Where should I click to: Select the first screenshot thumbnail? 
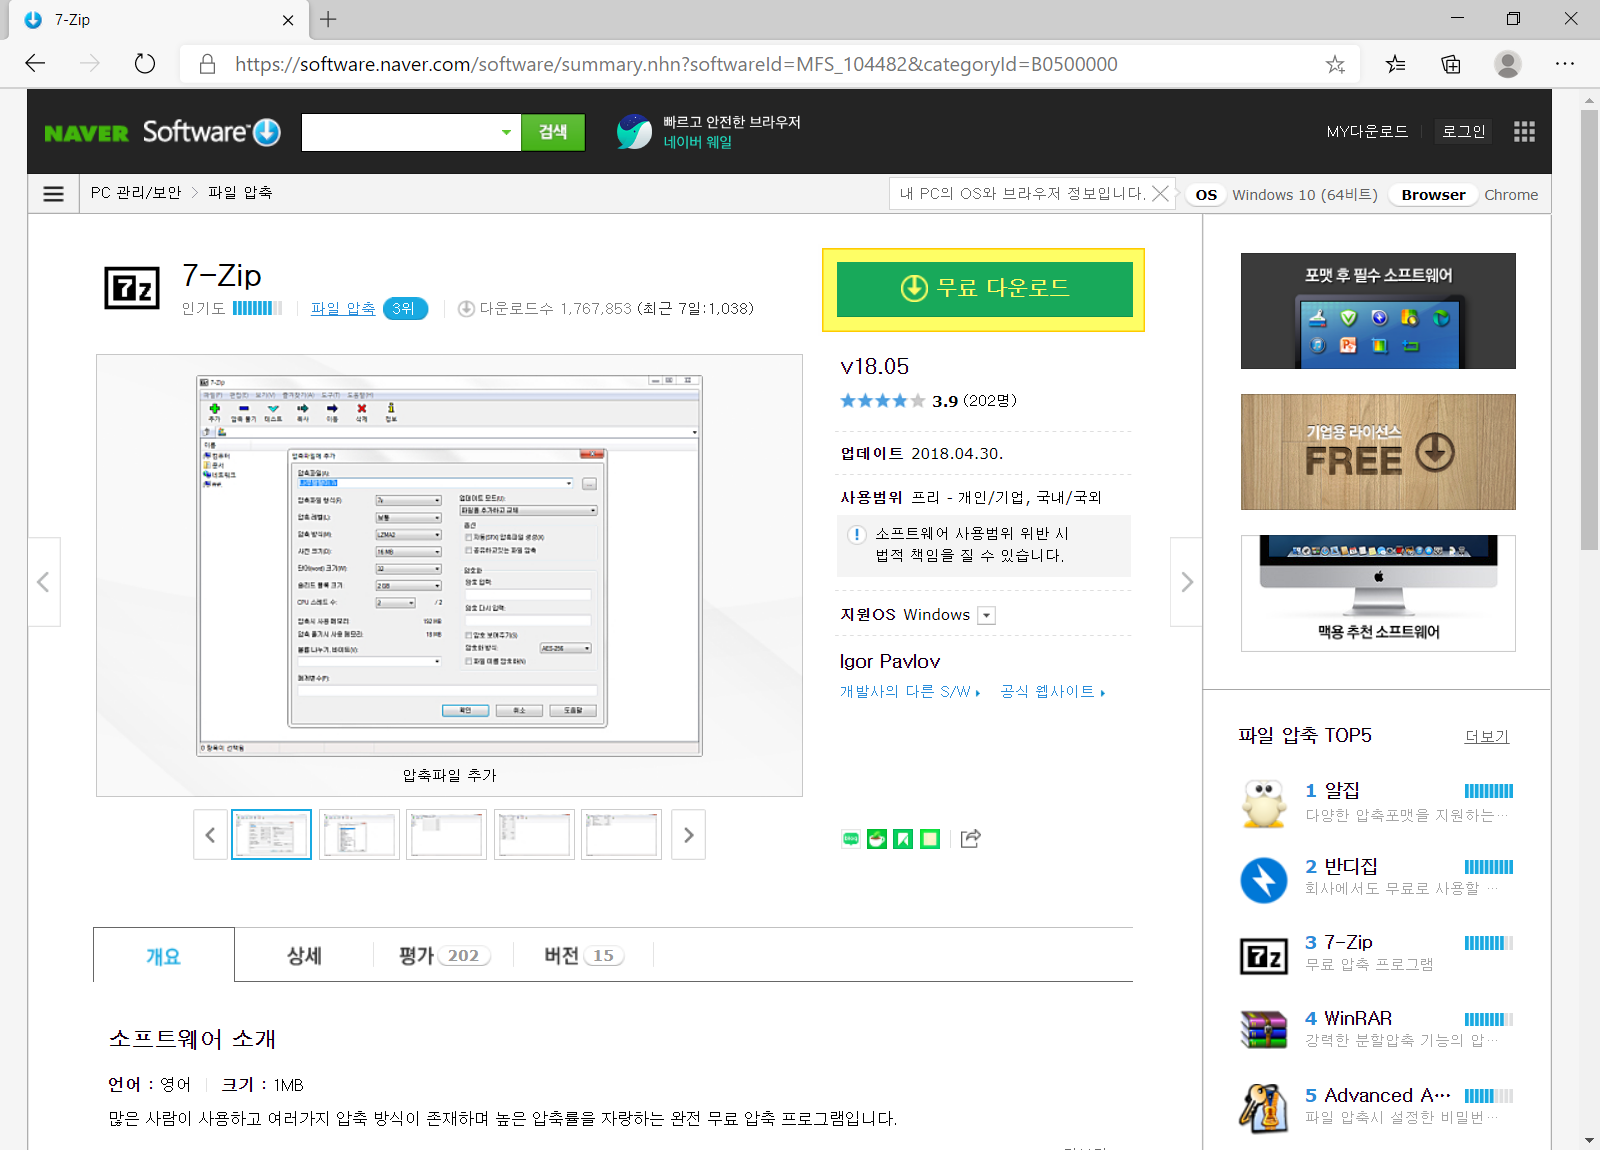pos(271,835)
